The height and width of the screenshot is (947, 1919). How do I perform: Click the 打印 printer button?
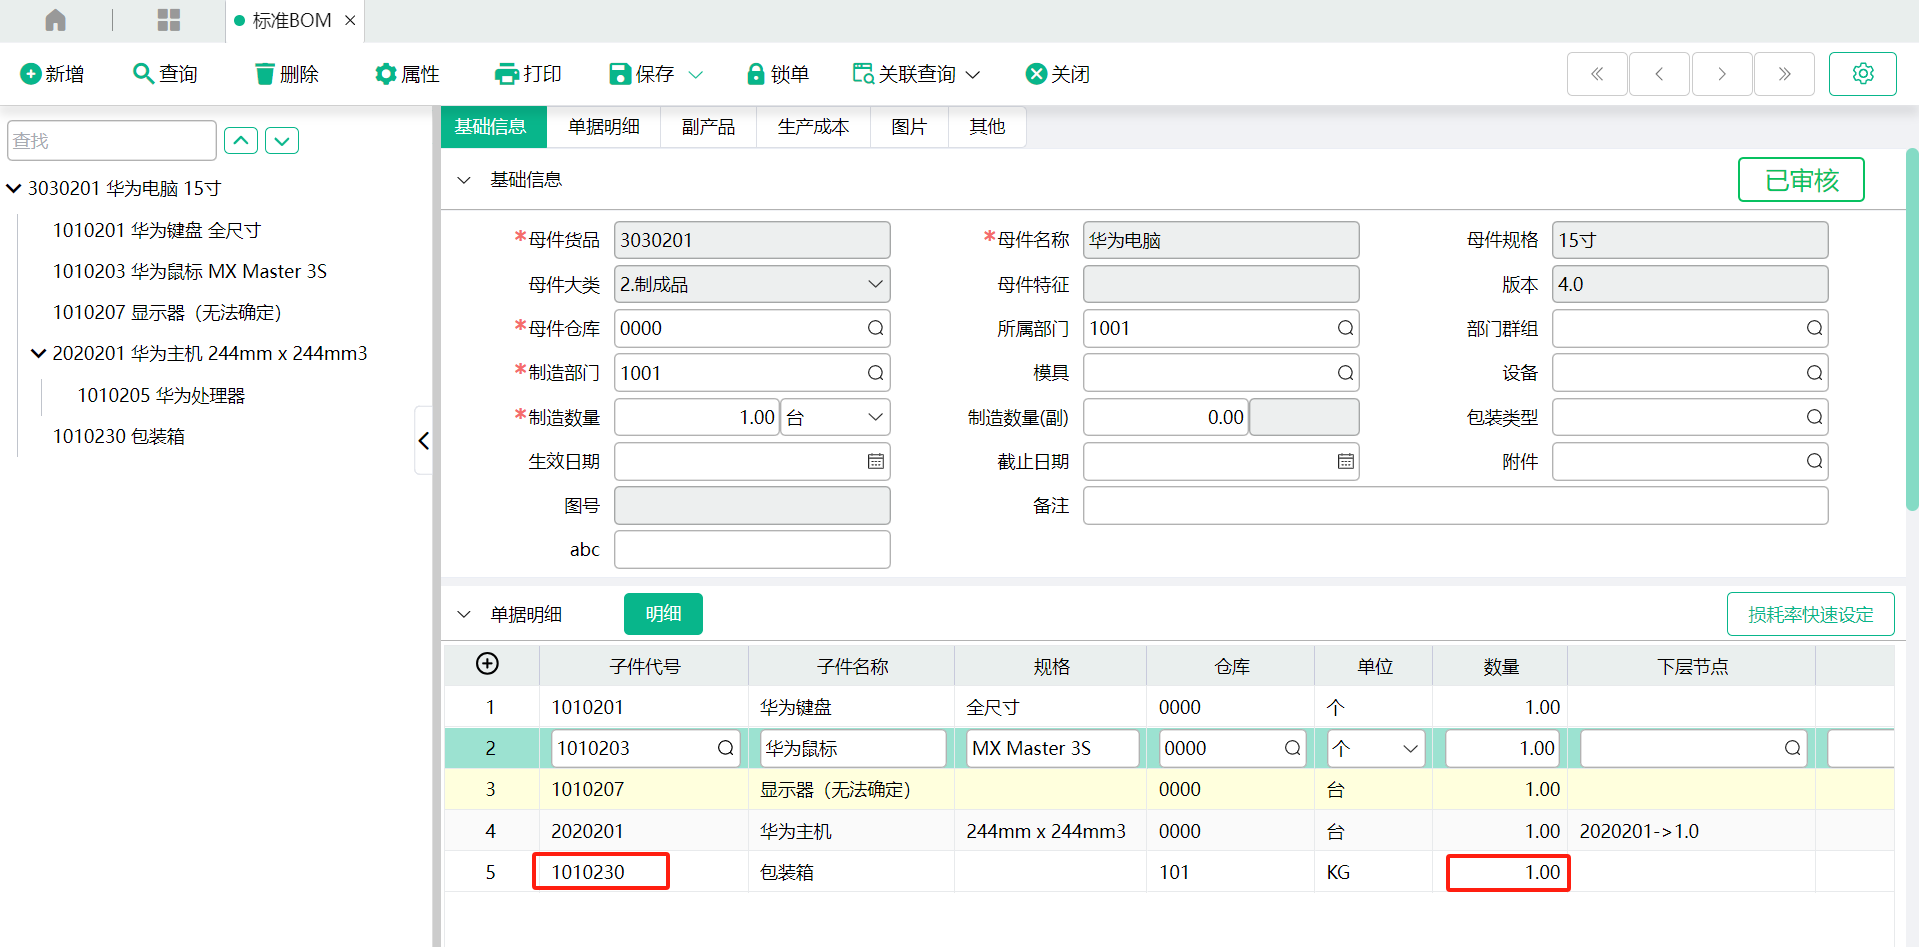click(528, 74)
